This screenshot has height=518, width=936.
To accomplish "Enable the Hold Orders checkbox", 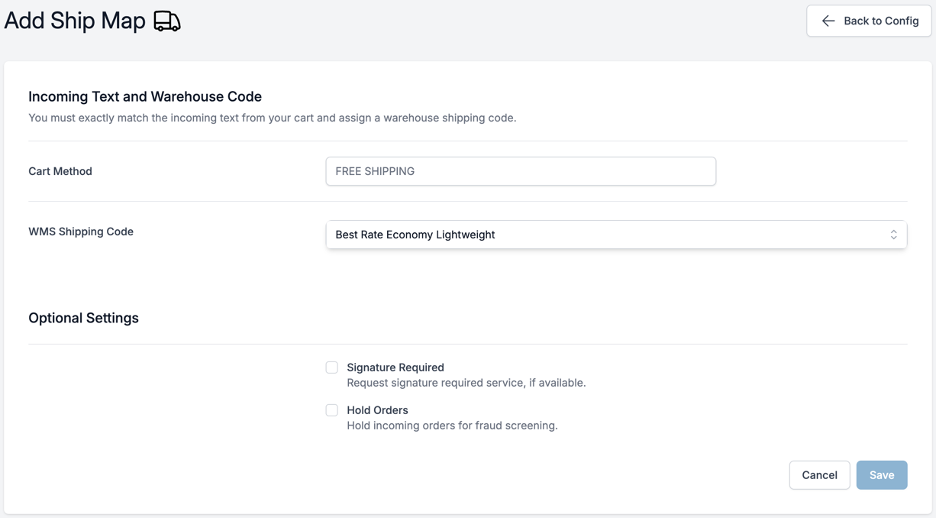I will pyautogui.click(x=332, y=410).
